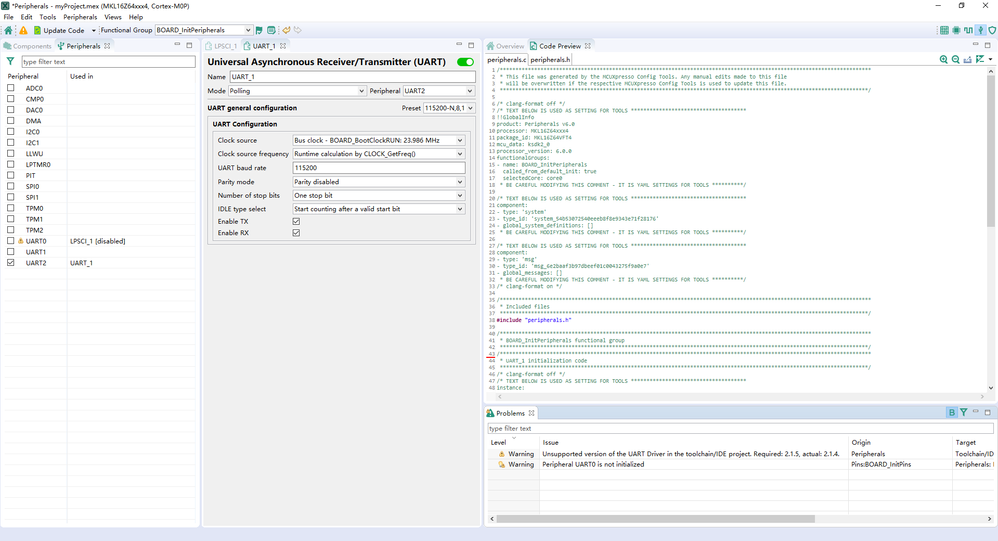The width and height of the screenshot is (998, 541).
Task: Uncheck the Enable RX checkbox
Action: (296, 233)
